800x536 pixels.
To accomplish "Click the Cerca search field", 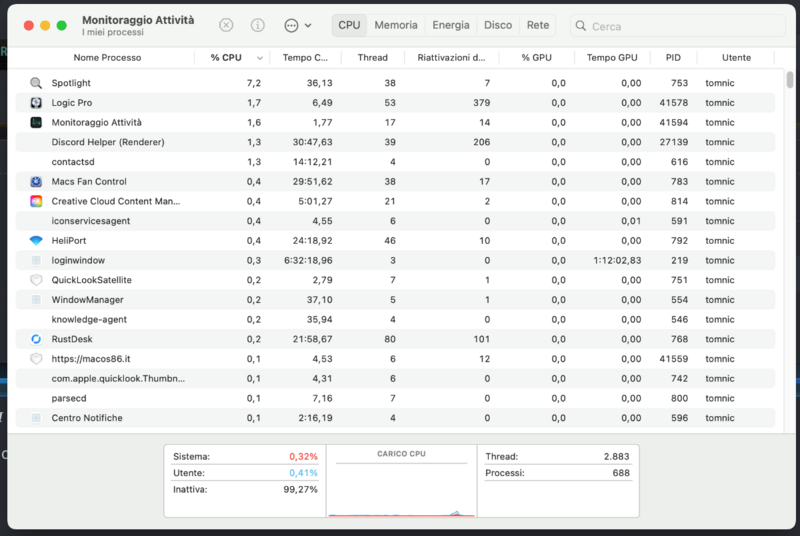I will click(x=680, y=26).
